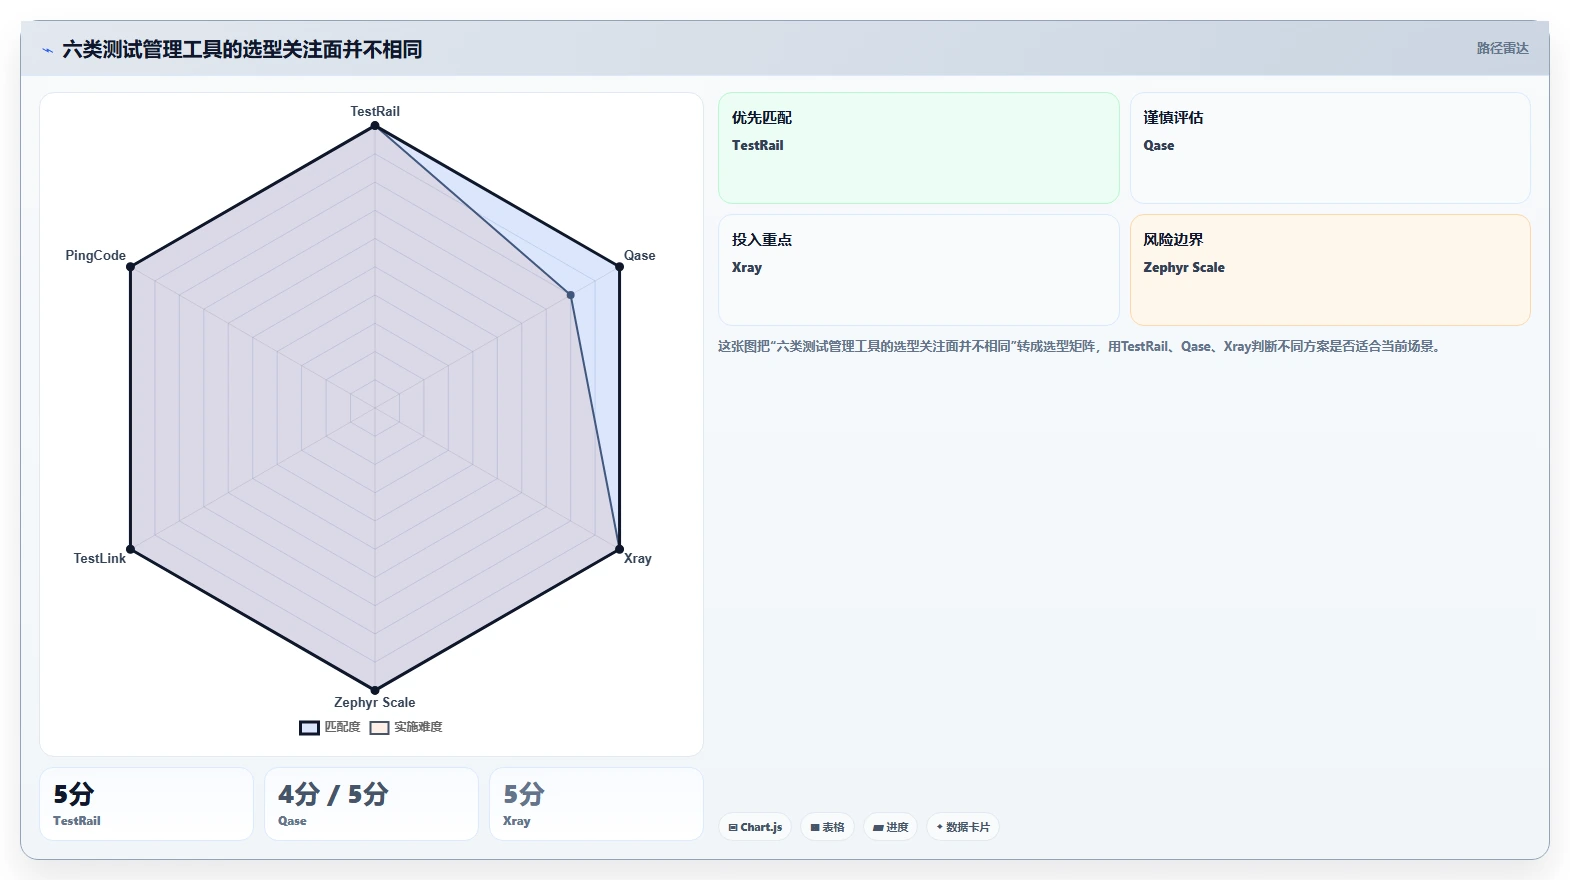Click the 路径雷达 label in header
Screen dimensions: 1570x880
coord(1503,48)
